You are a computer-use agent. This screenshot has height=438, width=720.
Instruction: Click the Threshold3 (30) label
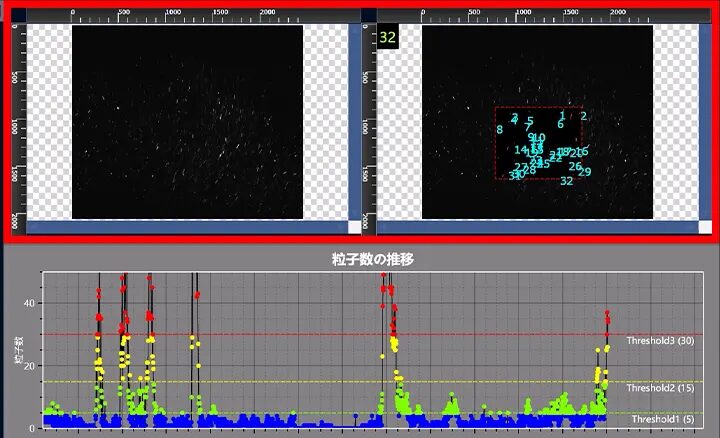[x=660, y=341]
